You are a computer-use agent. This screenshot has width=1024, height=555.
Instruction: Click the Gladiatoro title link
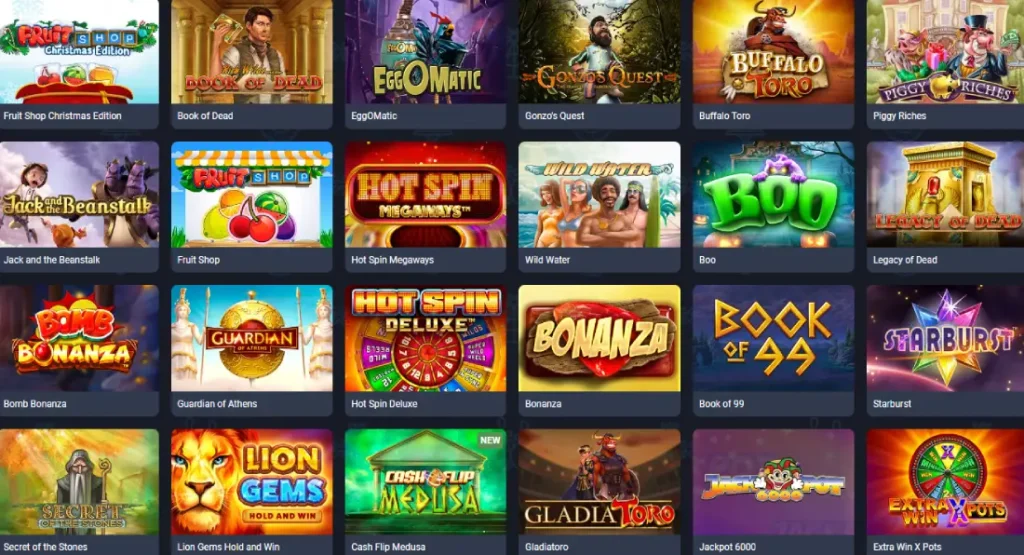(x=547, y=547)
